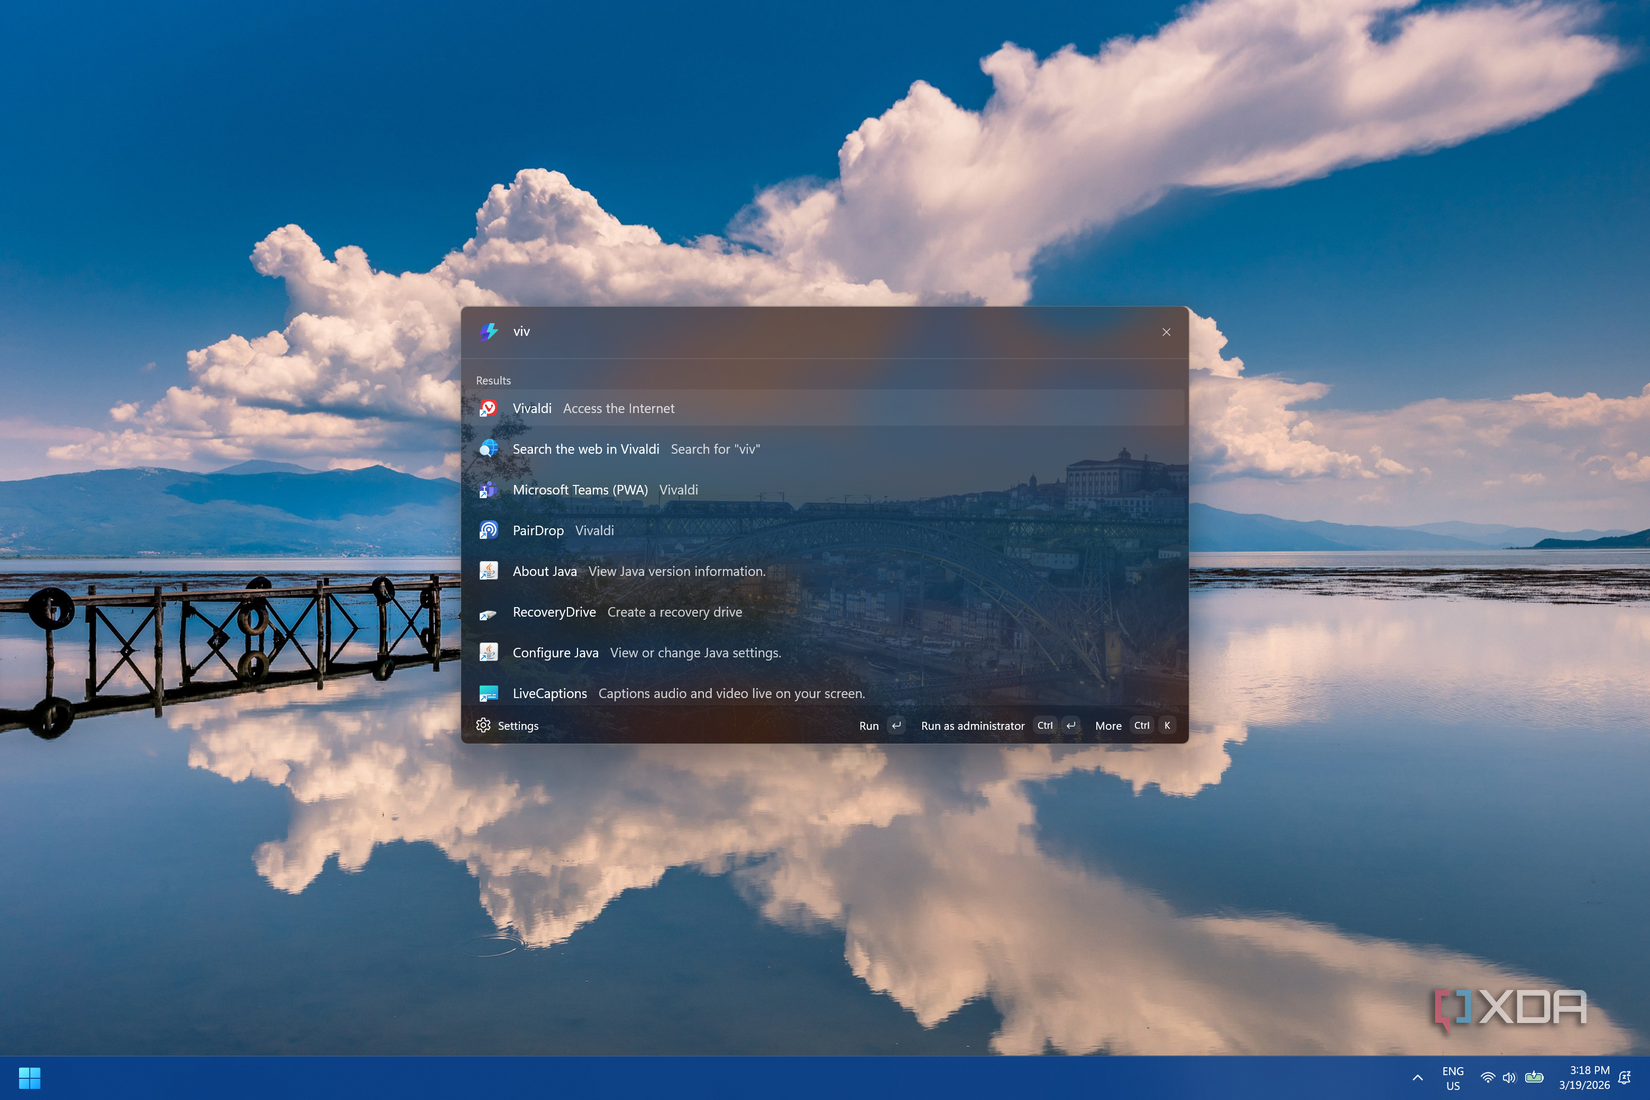Screen dimensions: 1650x1100
Task: Open the Wi-Fi network status icon
Action: click(1488, 1078)
